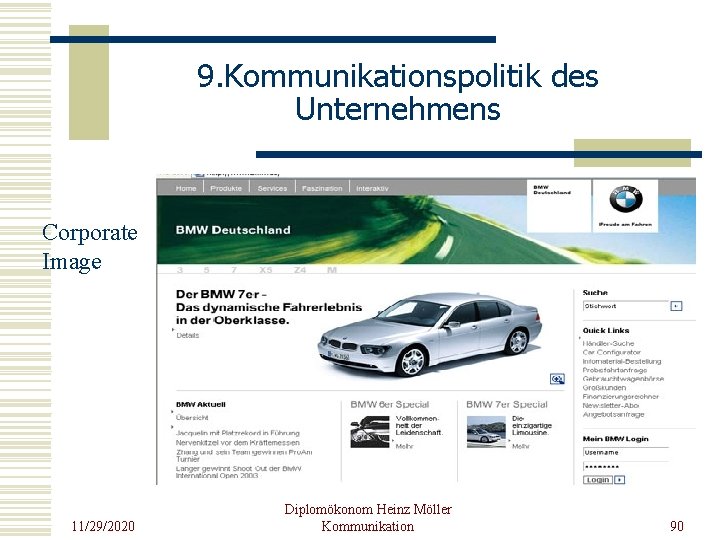Open Übersicht under BMW Aktuell

click(192, 417)
